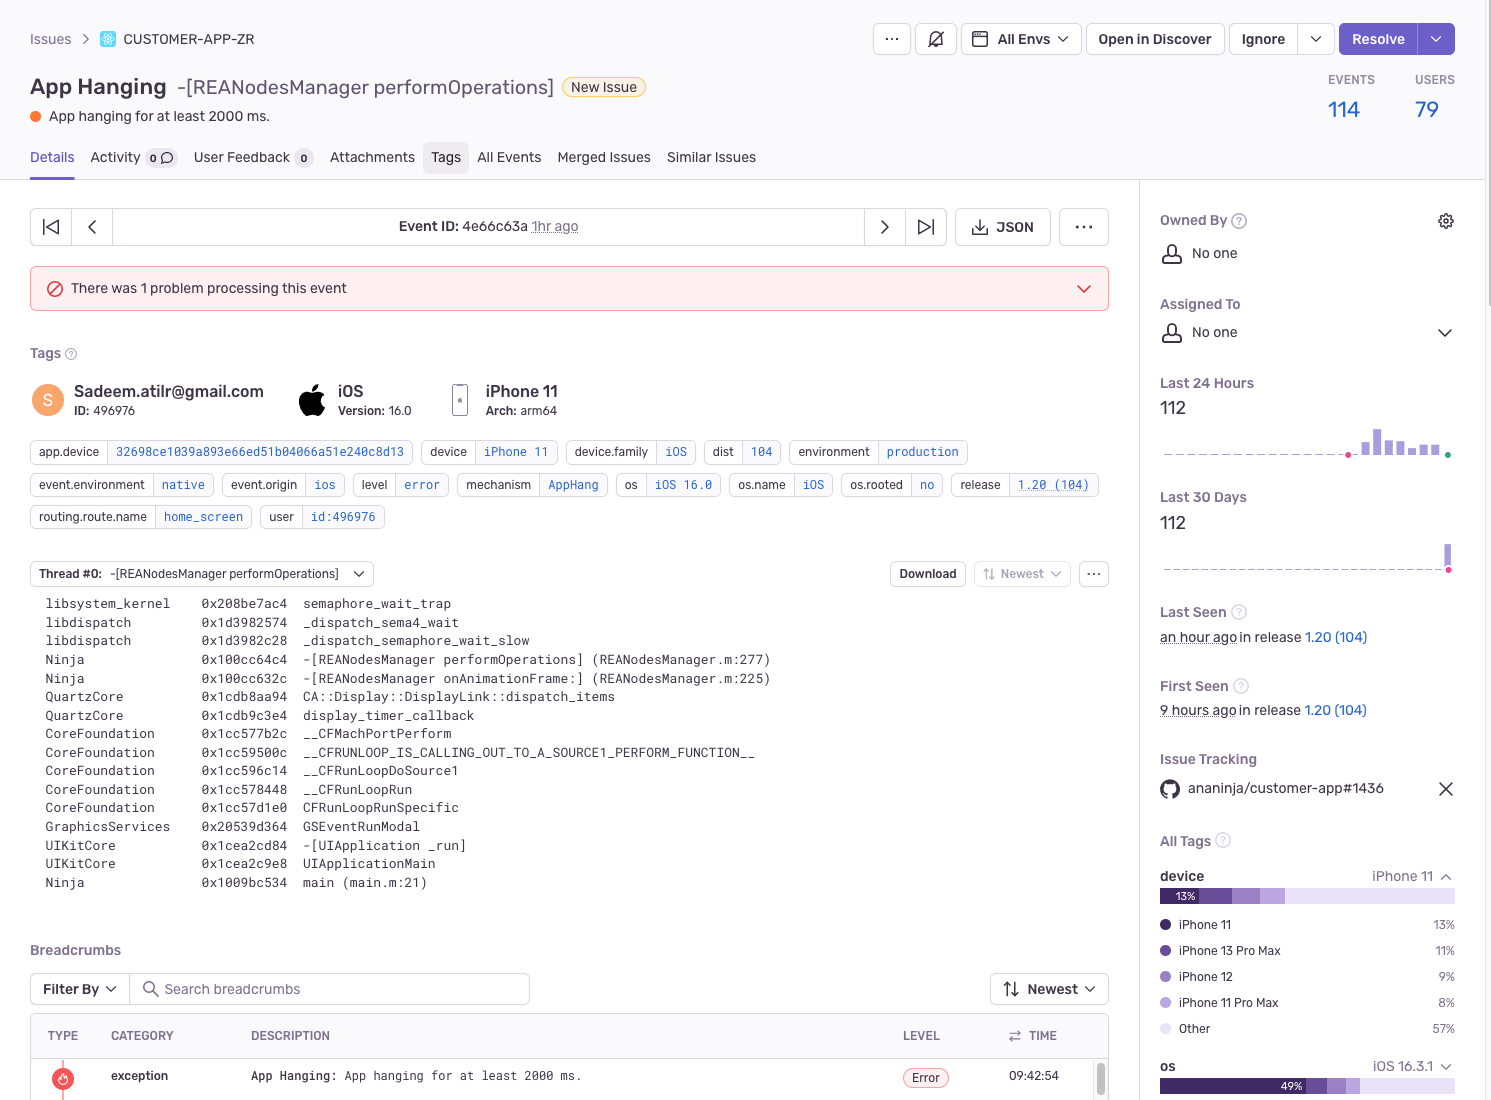Click the GitHub logo in Issue Tracking
Image resolution: width=1491 pixels, height=1100 pixels.
(x=1170, y=789)
